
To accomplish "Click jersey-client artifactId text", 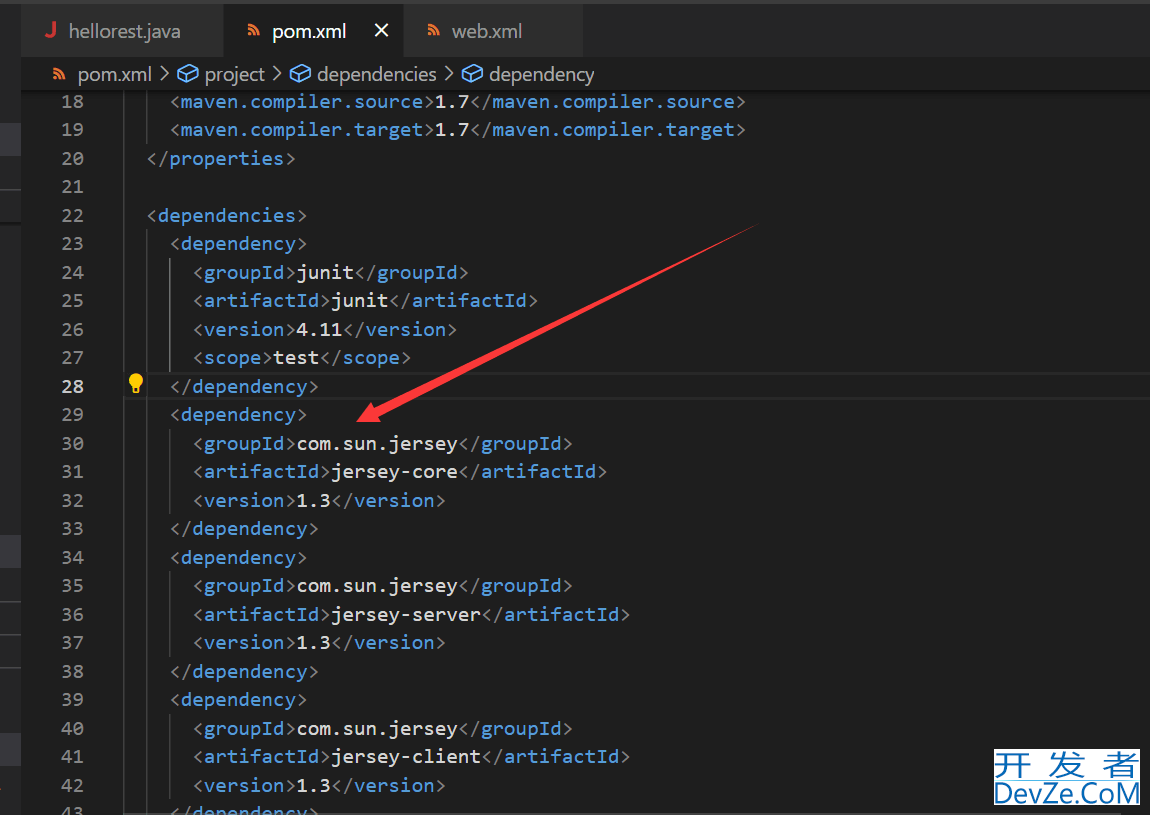I will click(406, 756).
